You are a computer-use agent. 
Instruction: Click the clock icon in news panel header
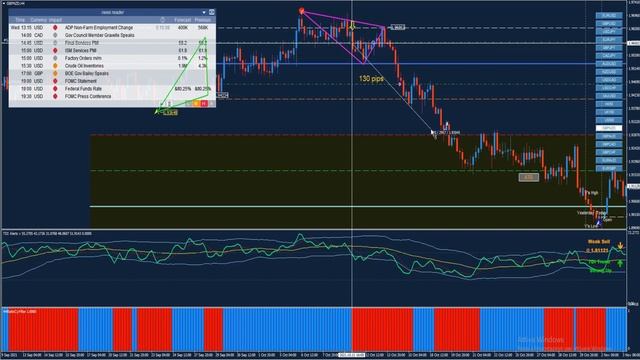click(162, 20)
